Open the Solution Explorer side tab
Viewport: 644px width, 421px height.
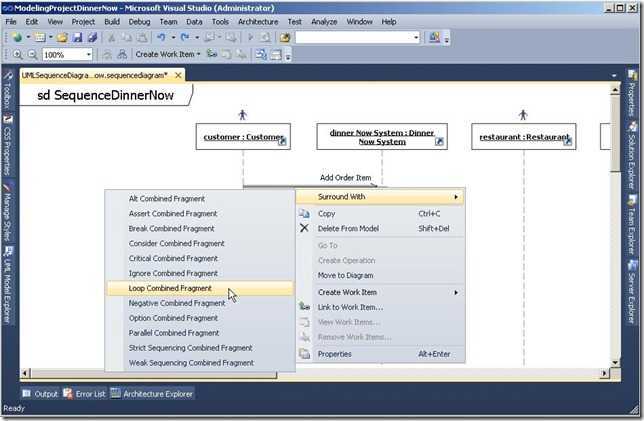point(632,156)
